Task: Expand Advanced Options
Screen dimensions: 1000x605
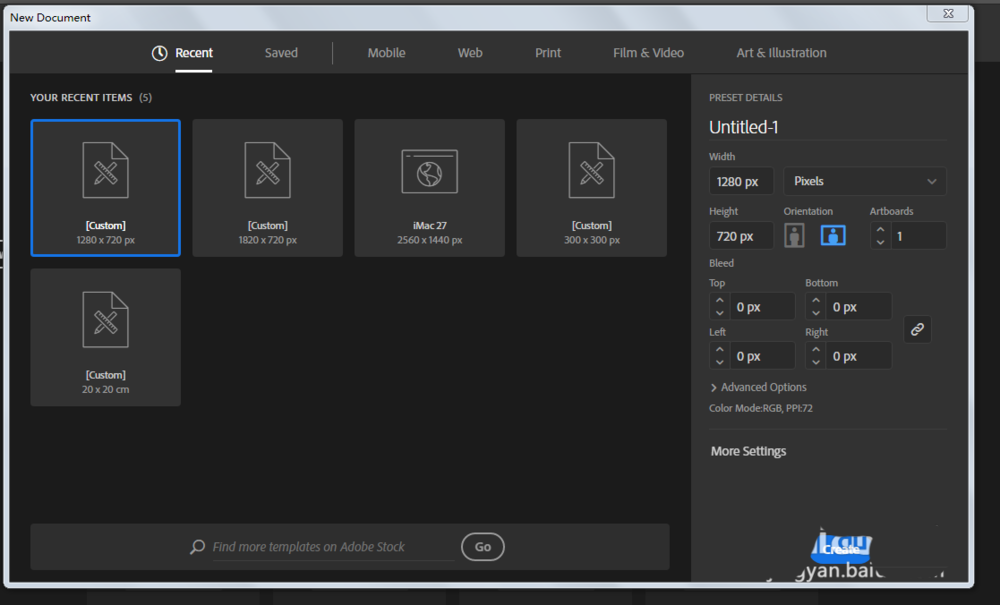Action: point(758,387)
